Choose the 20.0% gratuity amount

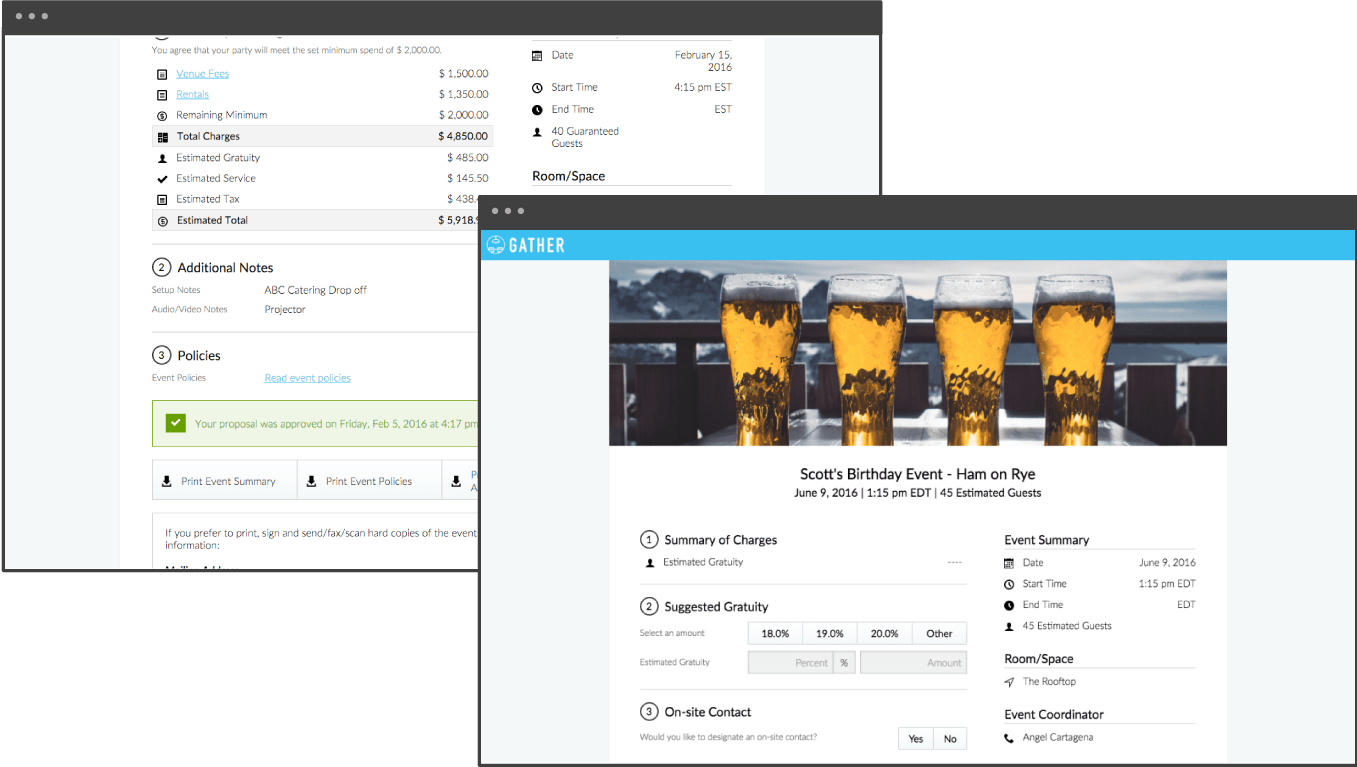884,633
